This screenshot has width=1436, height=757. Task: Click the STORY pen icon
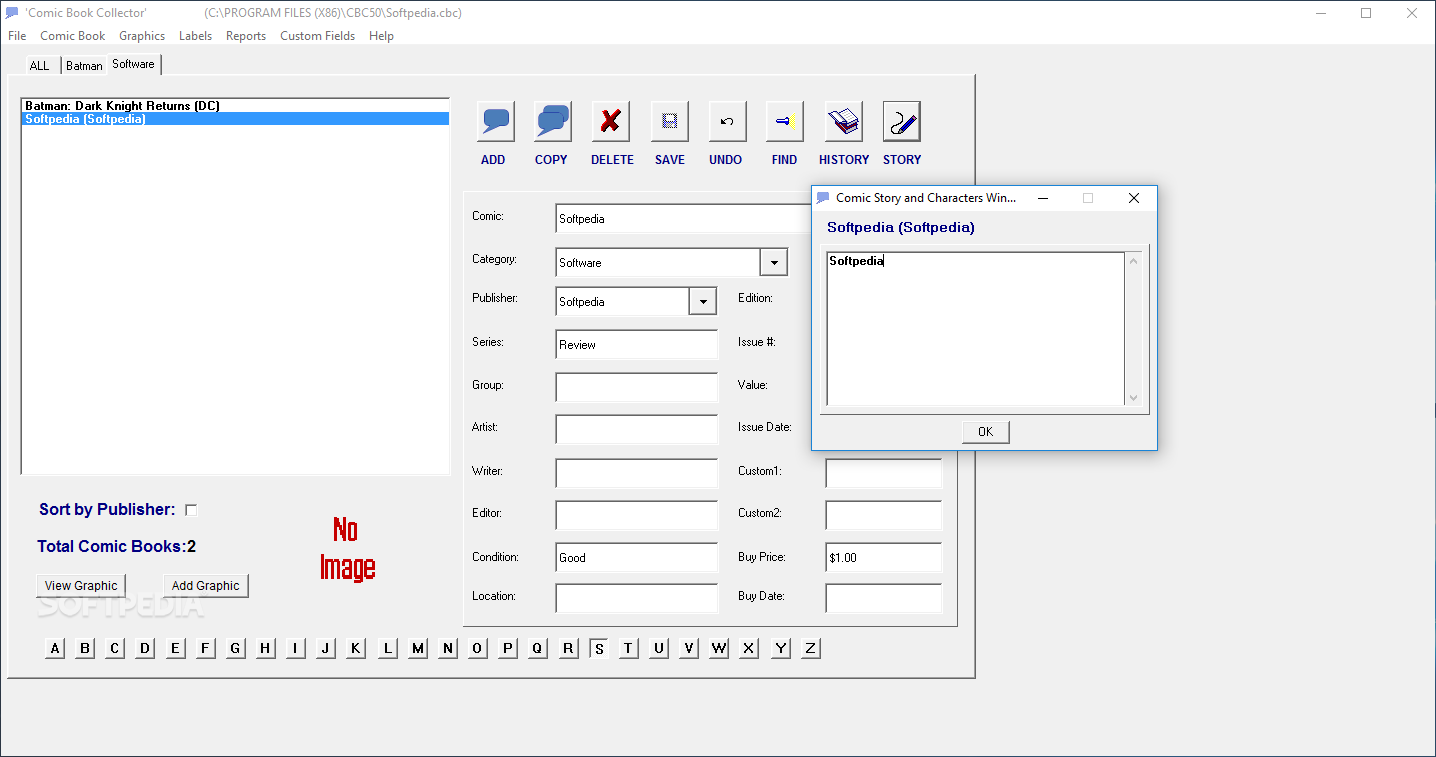pyautogui.click(x=902, y=121)
